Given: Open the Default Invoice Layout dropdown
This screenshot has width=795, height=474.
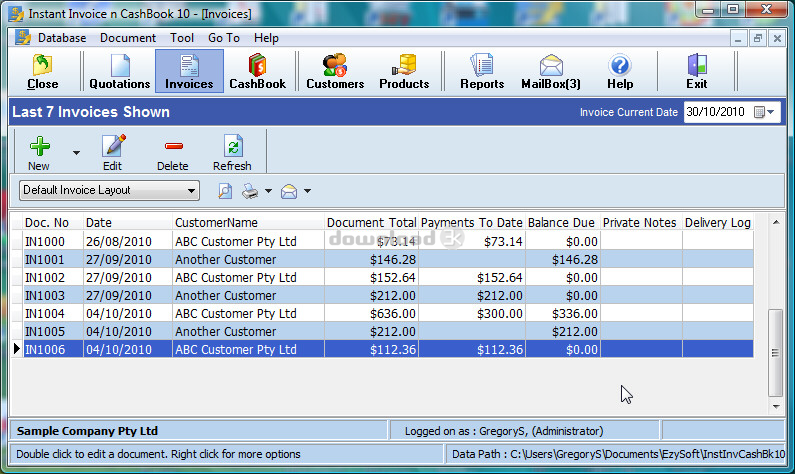Looking at the screenshot, I should click(x=110, y=191).
